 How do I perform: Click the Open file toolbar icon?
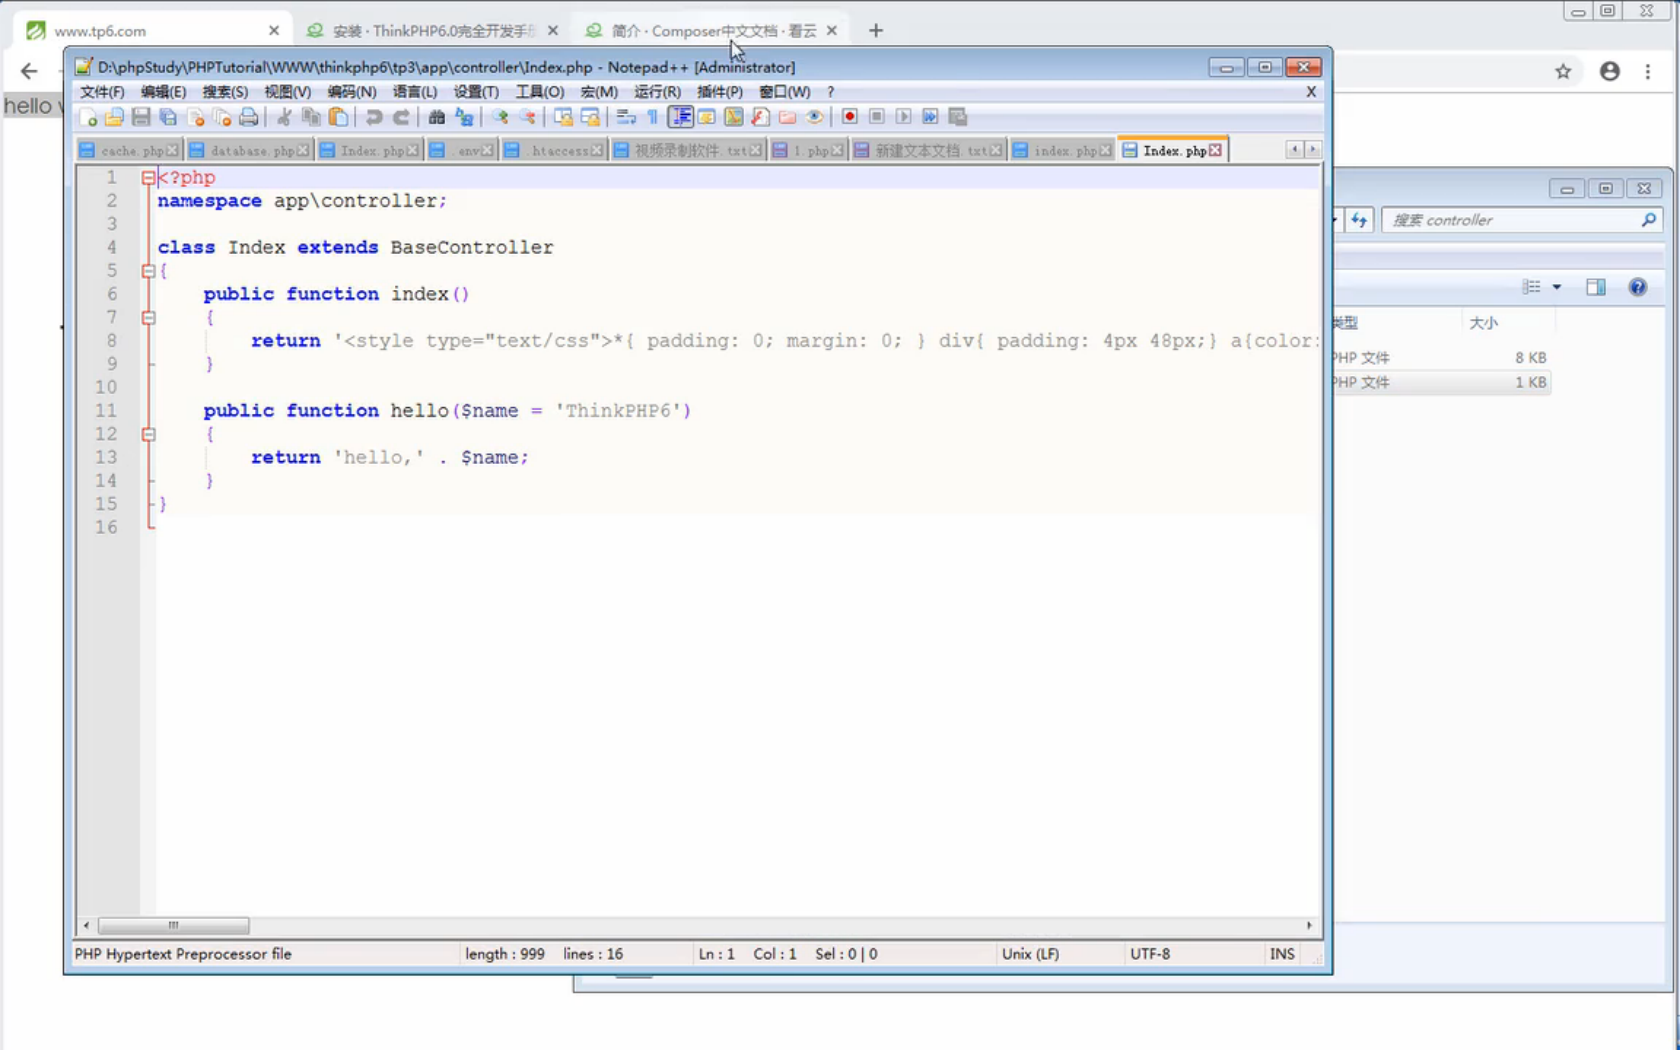click(x=114, y=117)
